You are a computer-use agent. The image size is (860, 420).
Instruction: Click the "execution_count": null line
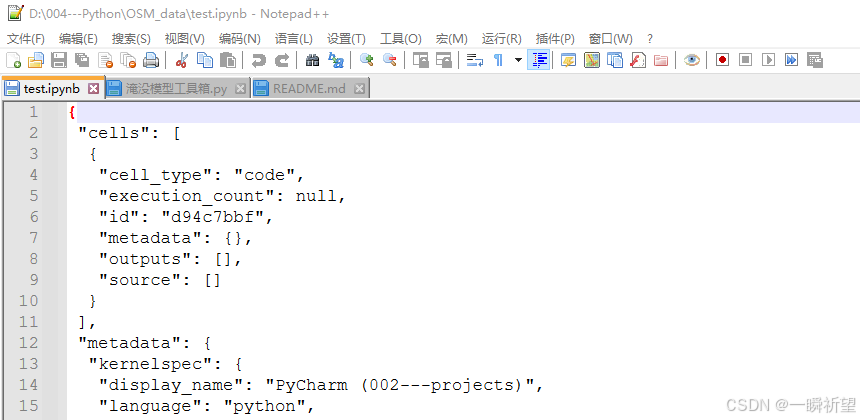[x=222, y=196]
